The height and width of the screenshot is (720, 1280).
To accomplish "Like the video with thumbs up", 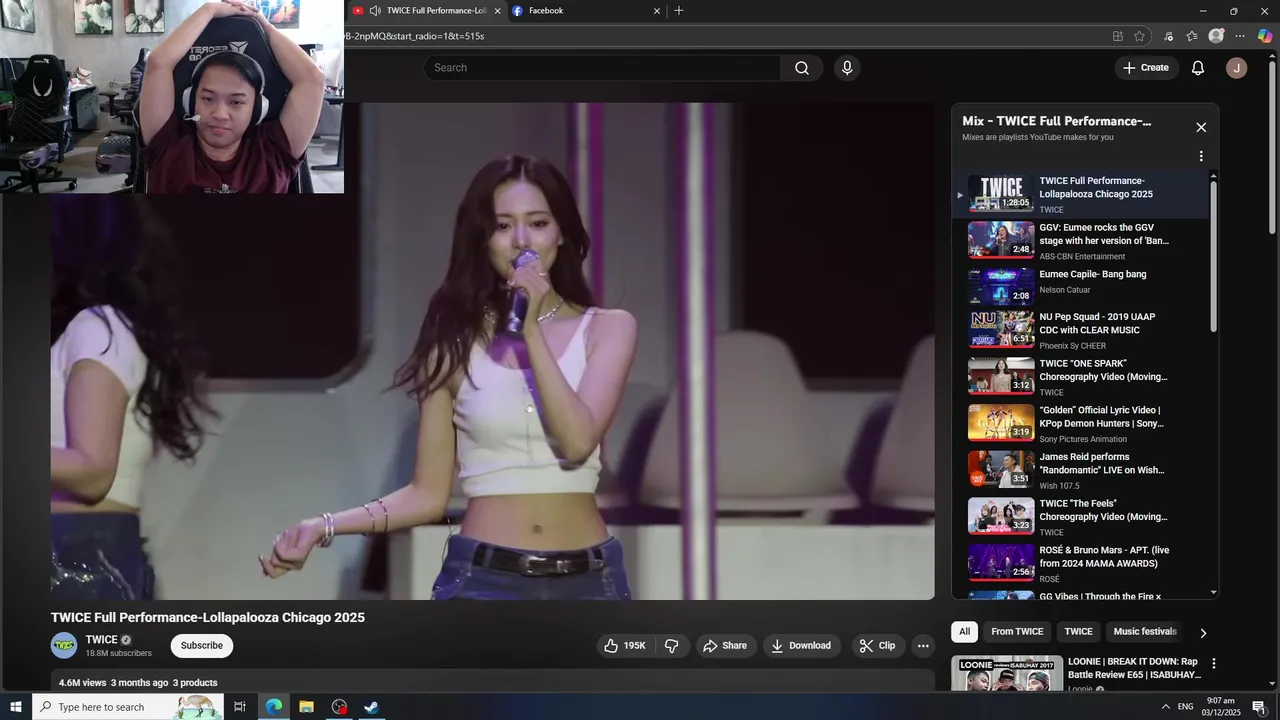I will click(x=625, y=646).
